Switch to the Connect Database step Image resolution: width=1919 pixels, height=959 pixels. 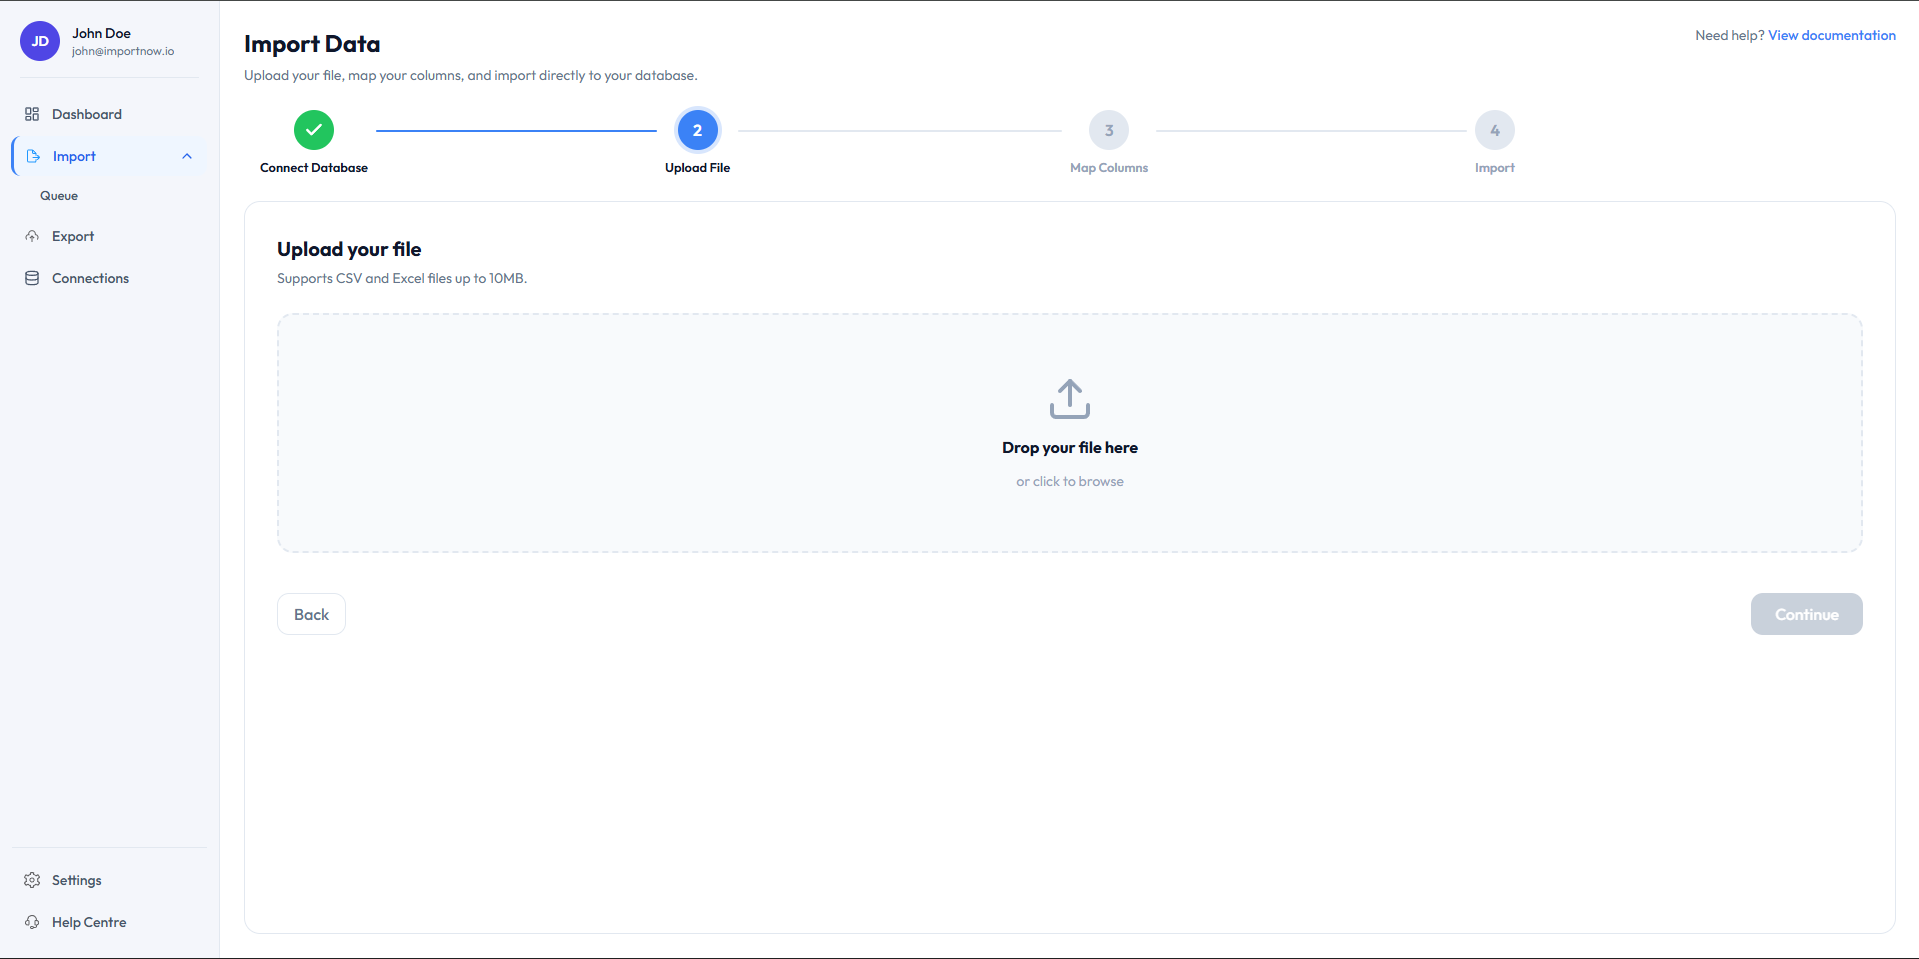click(313, 167)
